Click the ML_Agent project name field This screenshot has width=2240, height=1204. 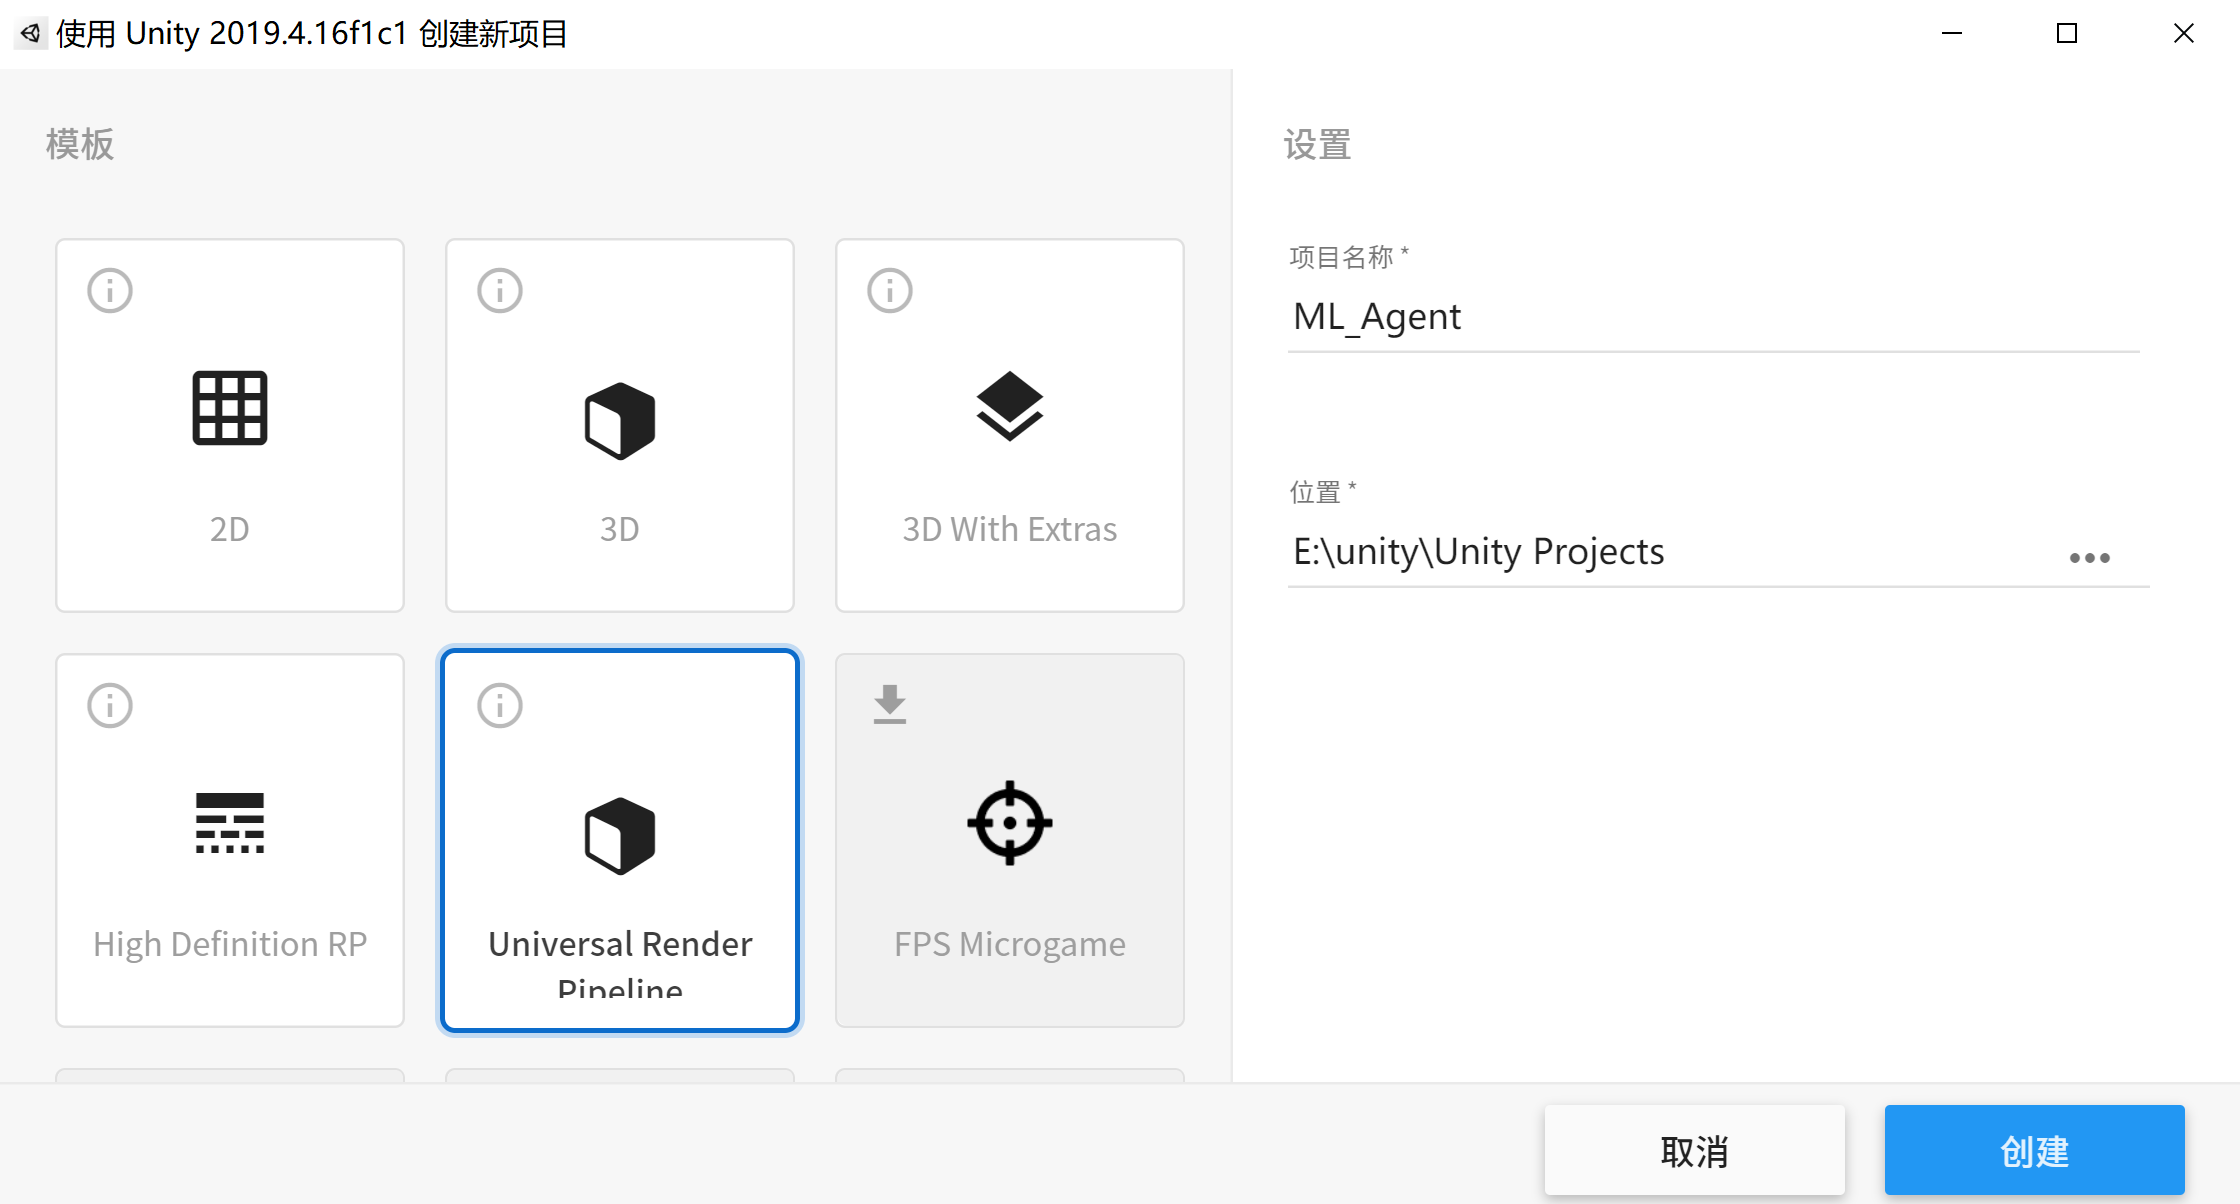[1713, 316]
